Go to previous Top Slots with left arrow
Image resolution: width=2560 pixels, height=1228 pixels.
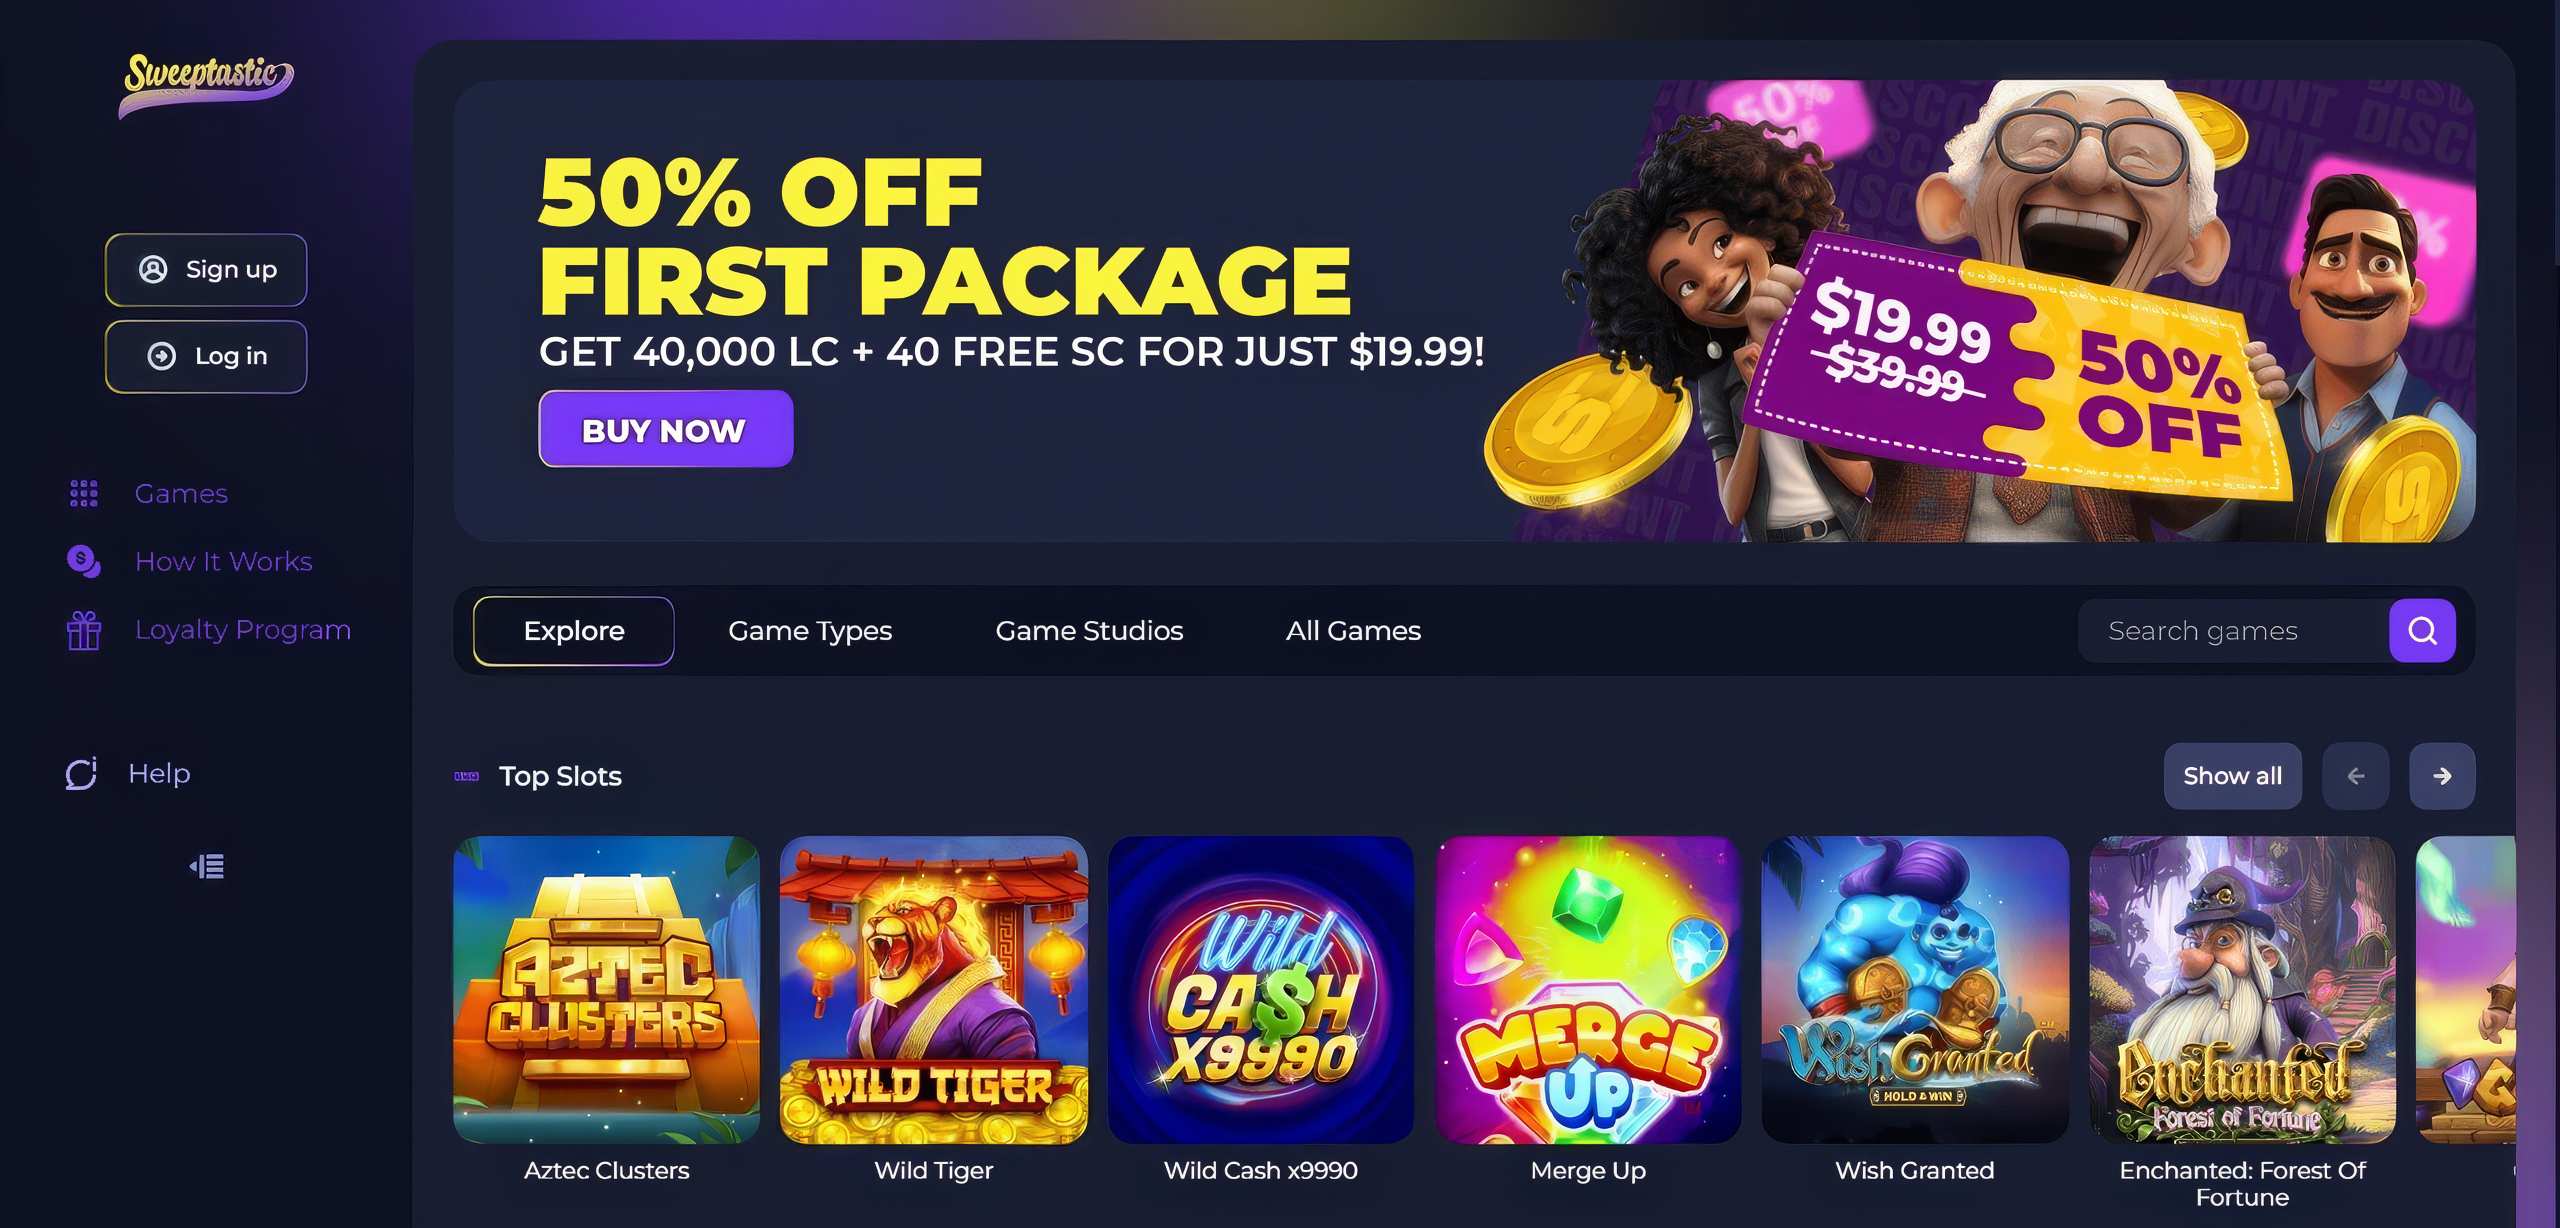[2356, 776]
